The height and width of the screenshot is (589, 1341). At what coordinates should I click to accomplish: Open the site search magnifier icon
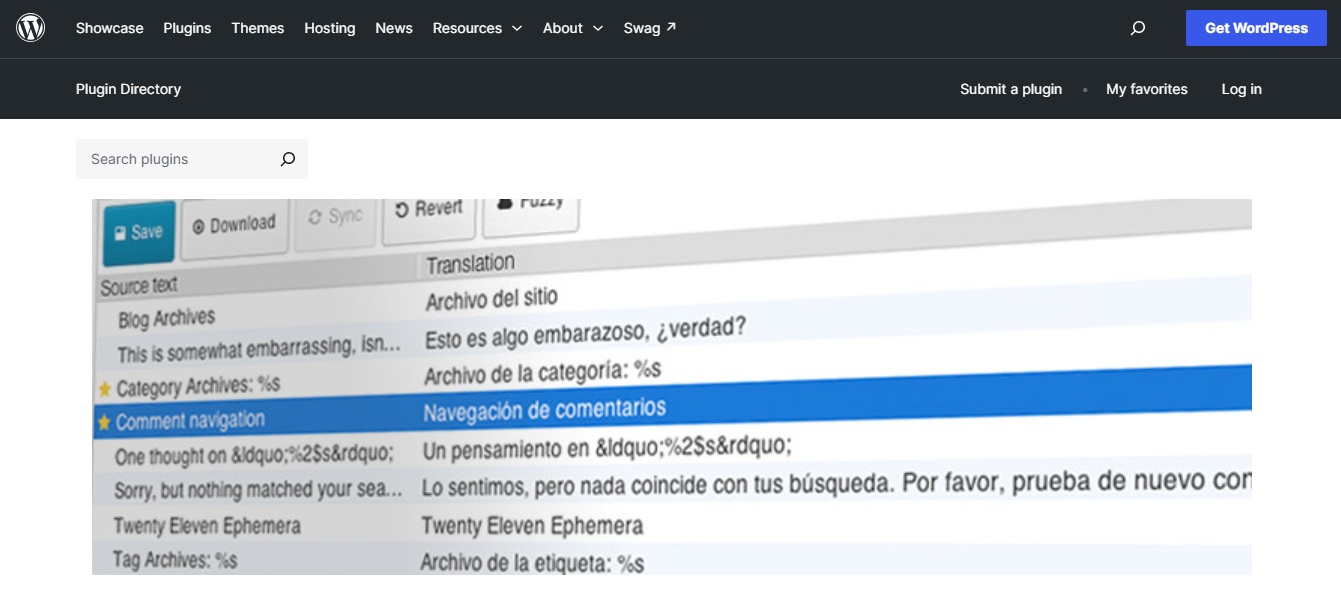point(1138,28)
